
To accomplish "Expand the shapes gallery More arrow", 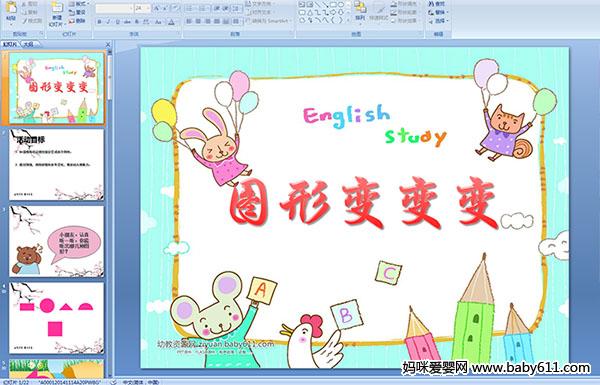I will tap(349, 20).
